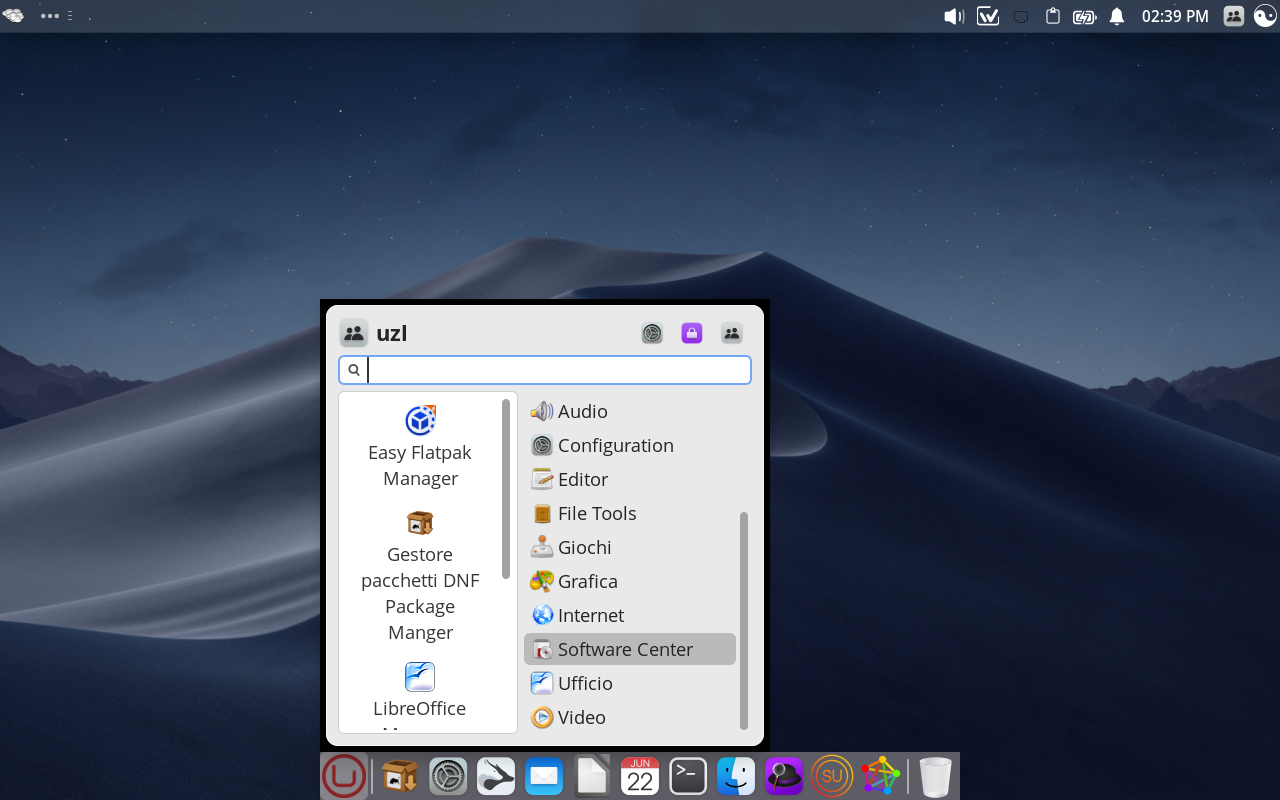Open the Internet category

(590, 616)
